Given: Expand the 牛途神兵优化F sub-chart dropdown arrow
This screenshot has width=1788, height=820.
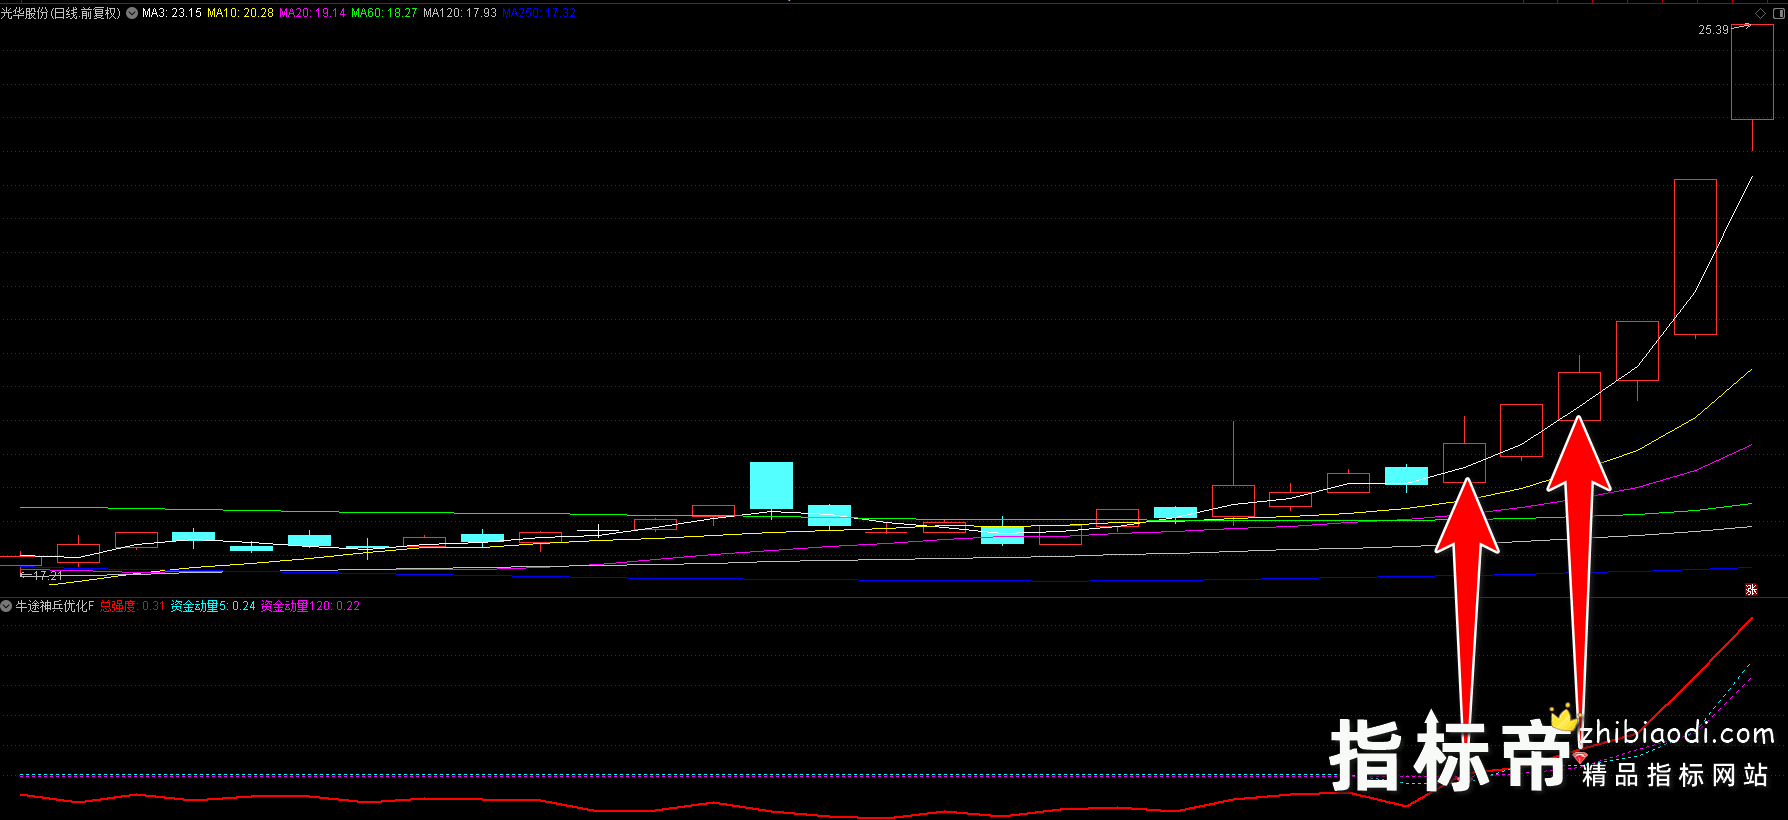Looking at the screenshot, I should (x=6, y=606).
